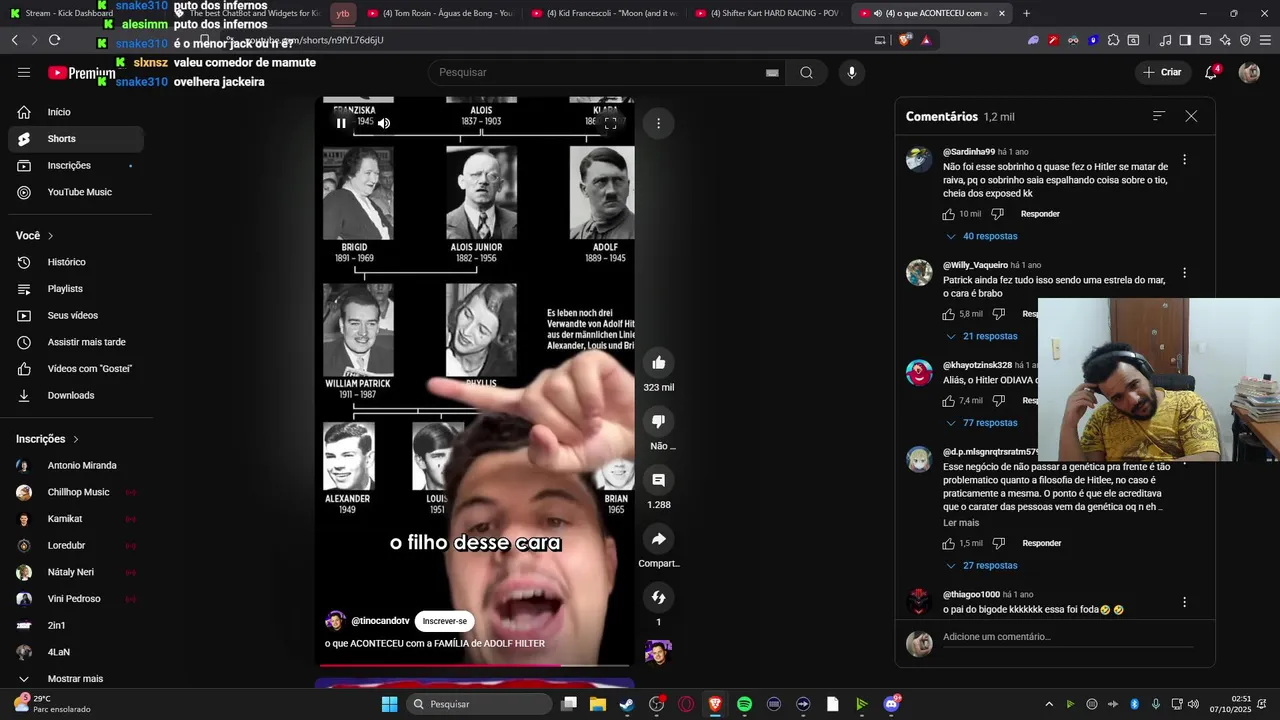Switch to the Tom Rosin browser tab
The height and width of the screenshot is (720, 1280).
(438, 13)
